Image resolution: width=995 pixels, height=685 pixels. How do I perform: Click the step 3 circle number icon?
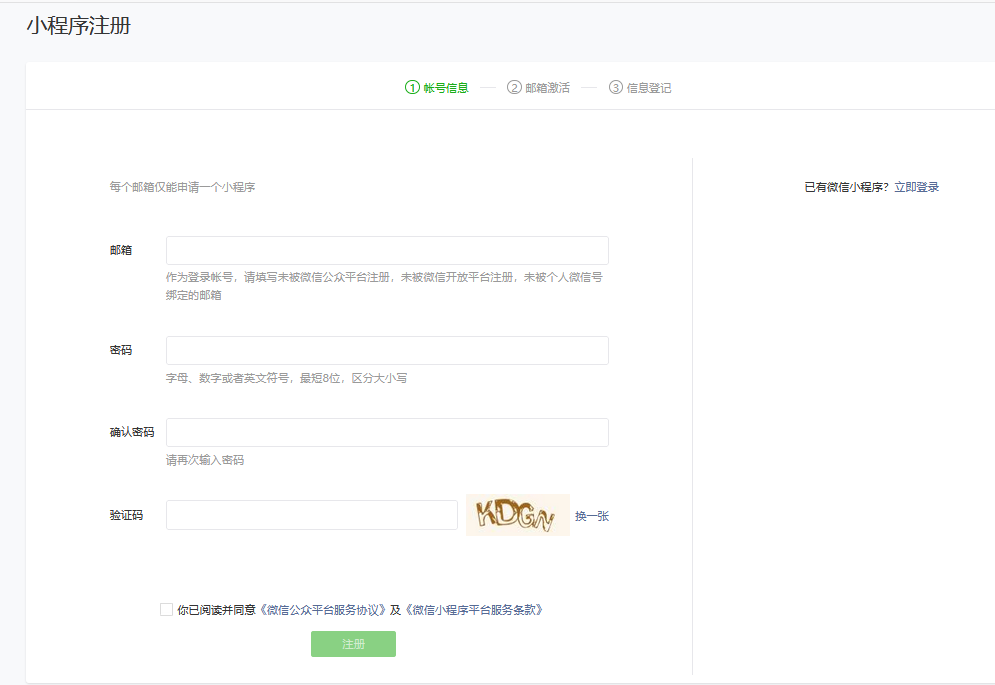tap(615, 88)
